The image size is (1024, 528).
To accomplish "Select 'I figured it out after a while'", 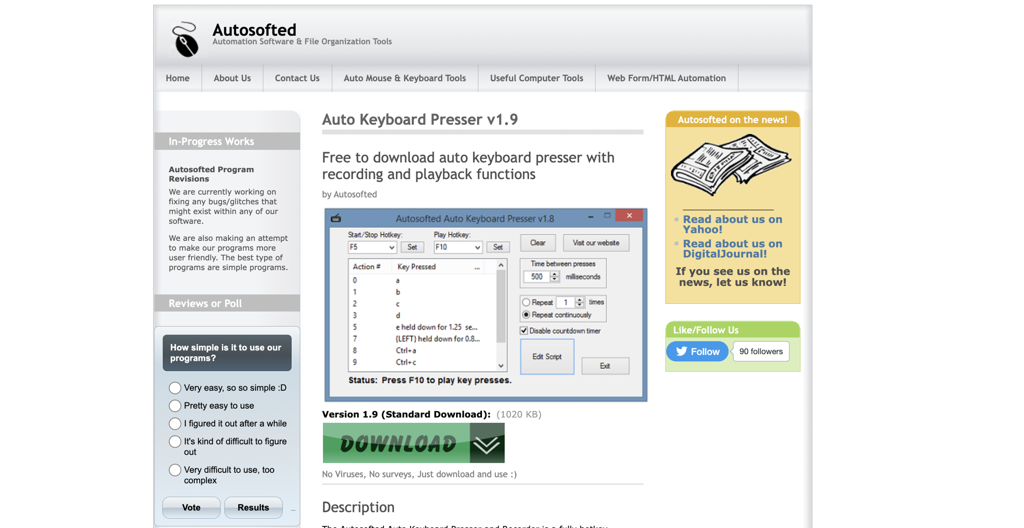I will 175,423.
